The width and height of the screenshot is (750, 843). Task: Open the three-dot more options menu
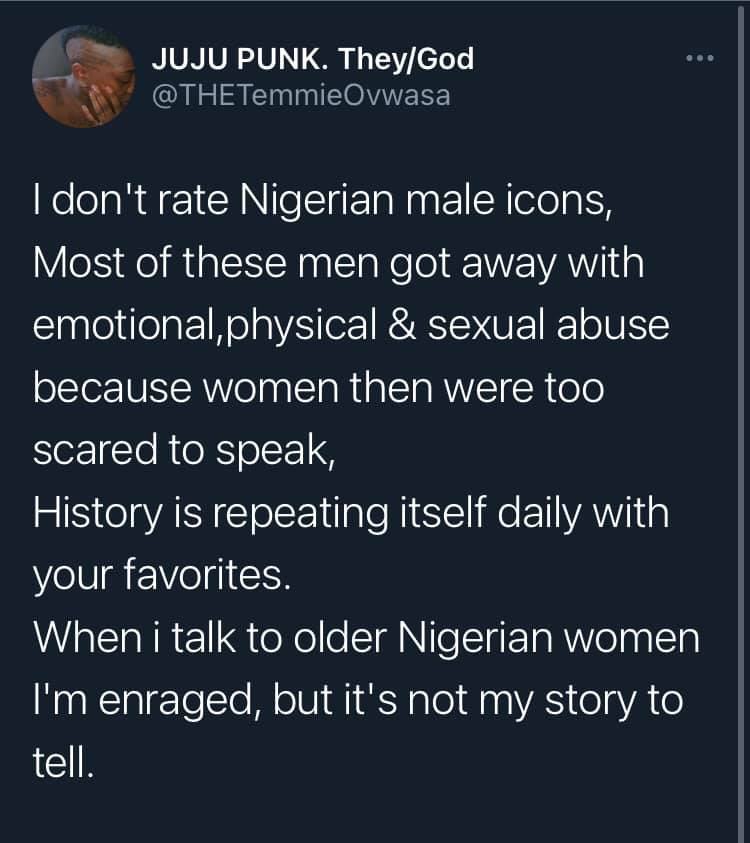coord(700,58)
